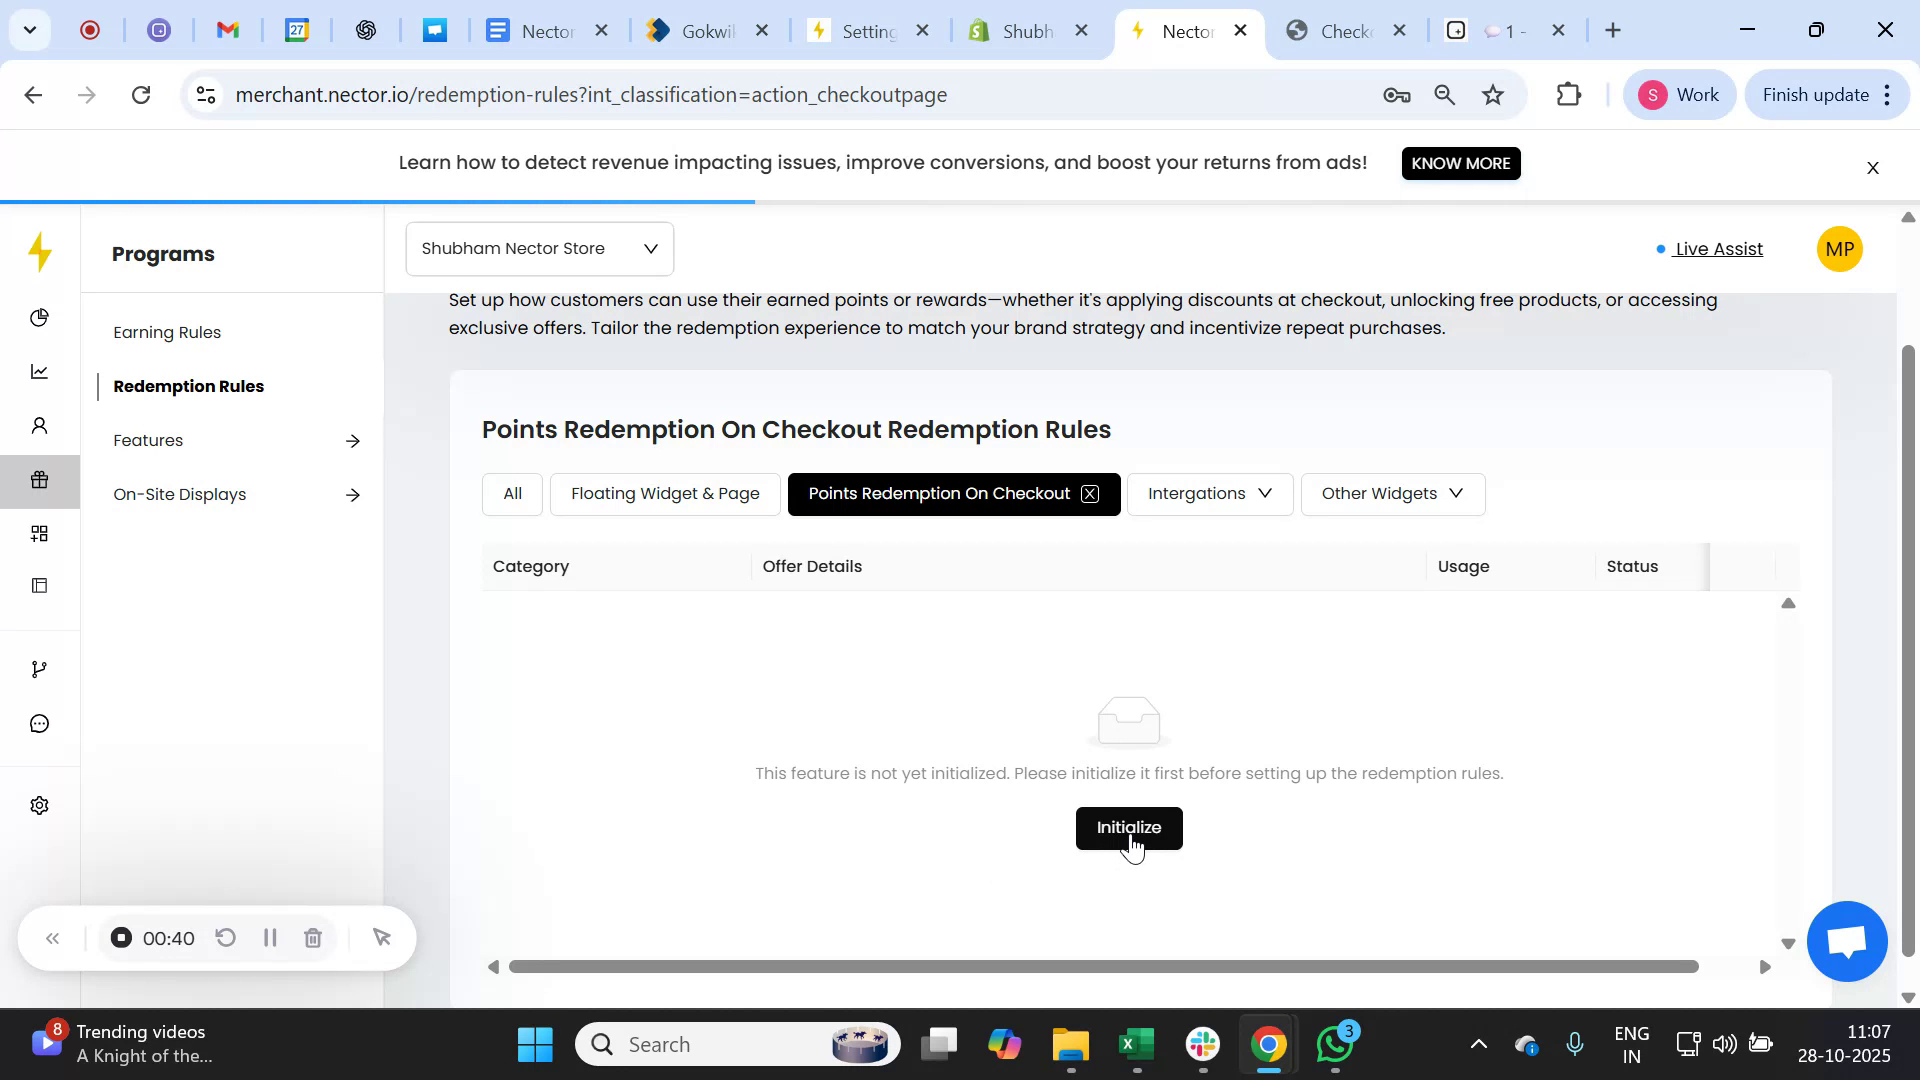This screenshot has width=1920, height=1080.
Task: Switch to the Gokwik browser tab
Action: (x=700, y=30)
